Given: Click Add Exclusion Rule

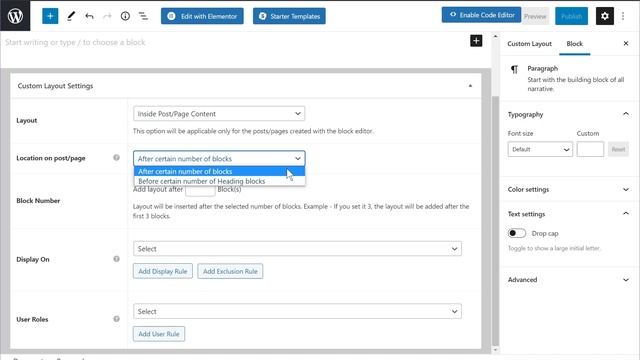Looking at the screenshot, I should pos(230,271).
